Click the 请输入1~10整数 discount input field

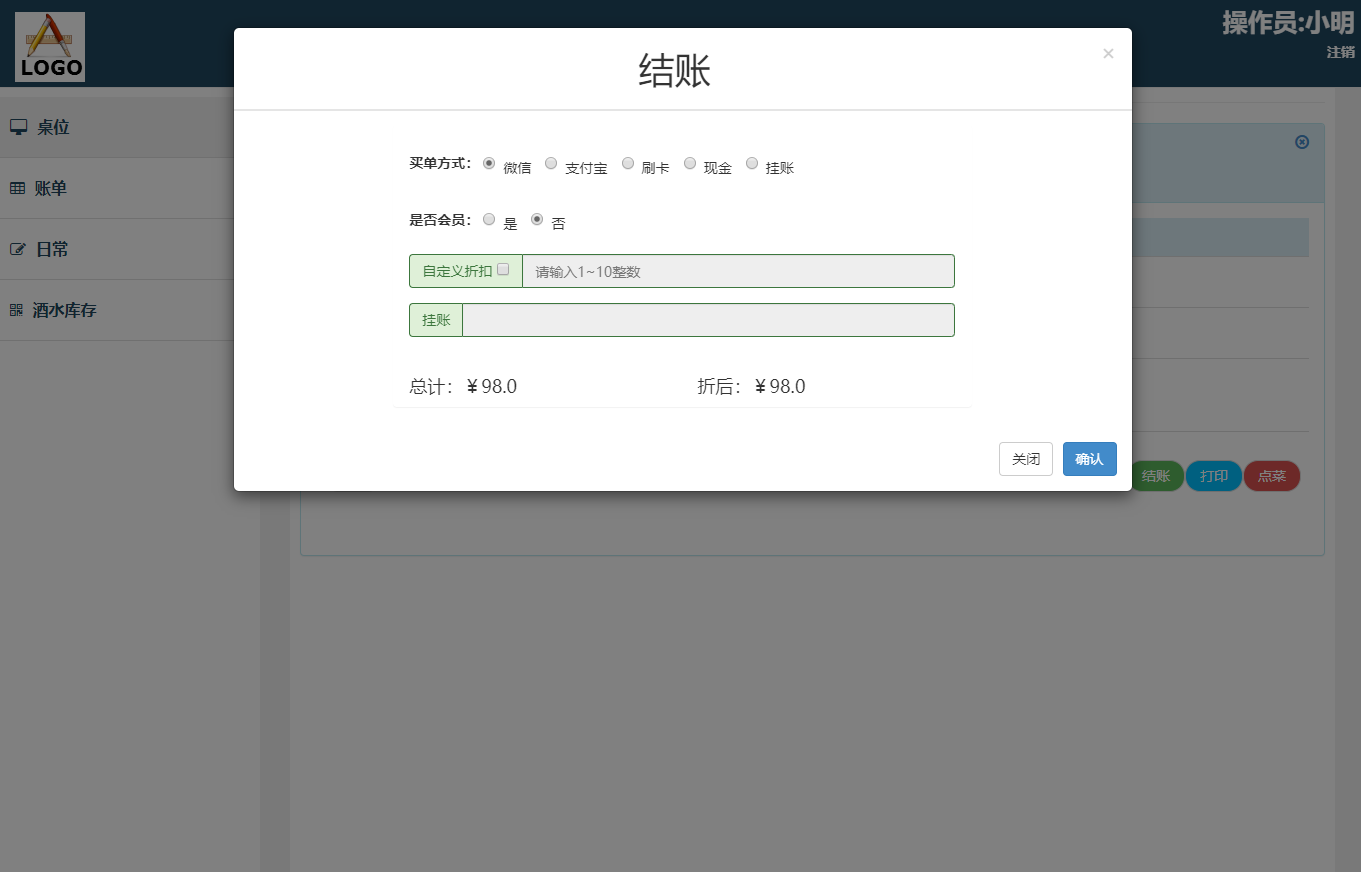[737, 270]
